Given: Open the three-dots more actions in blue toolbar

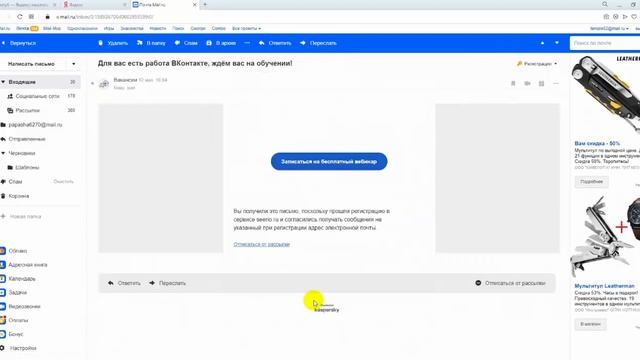Looking at the screenshot, I should click(247, 43).
